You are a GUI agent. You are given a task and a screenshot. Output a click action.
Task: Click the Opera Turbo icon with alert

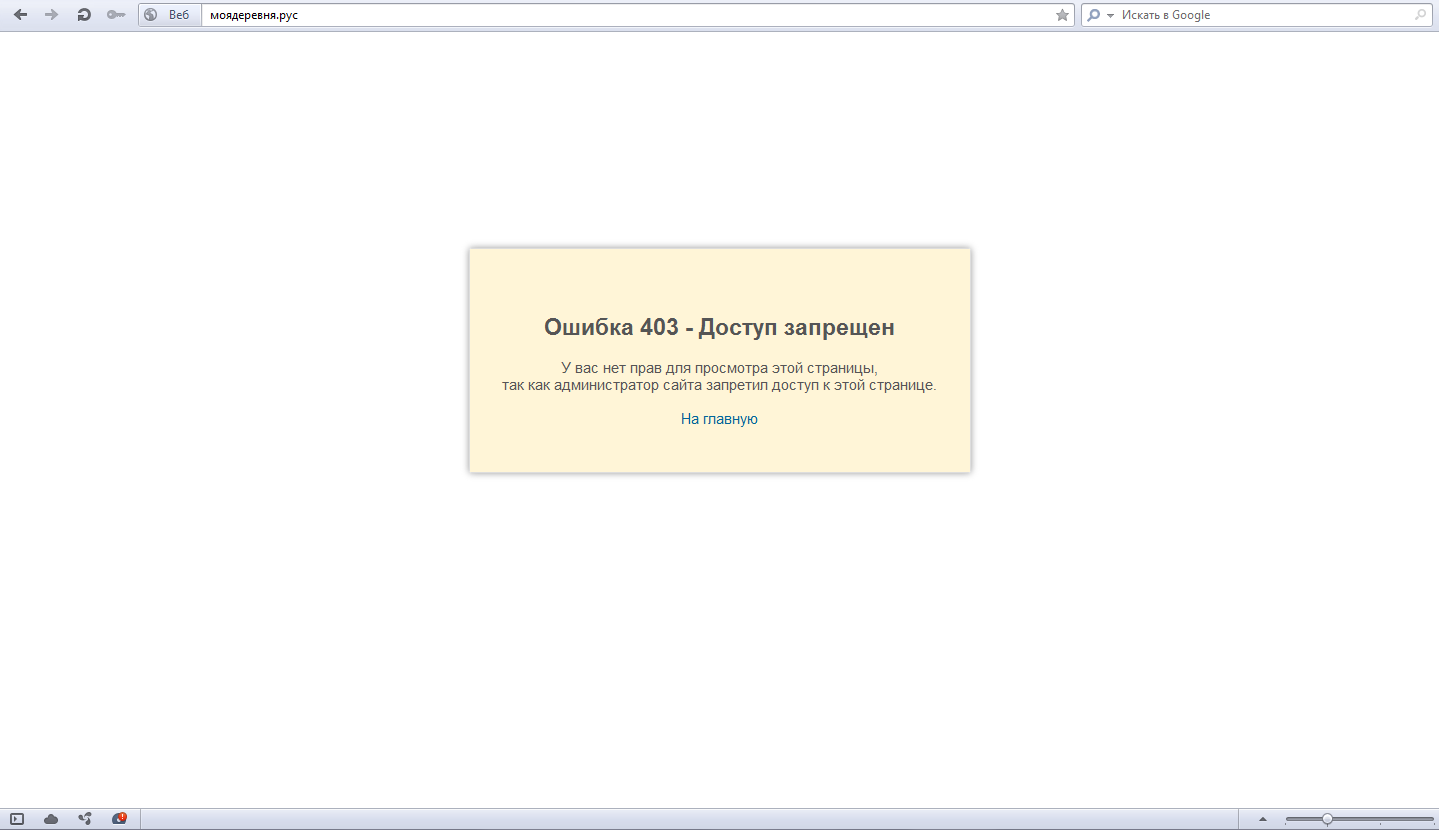point(119,819)
